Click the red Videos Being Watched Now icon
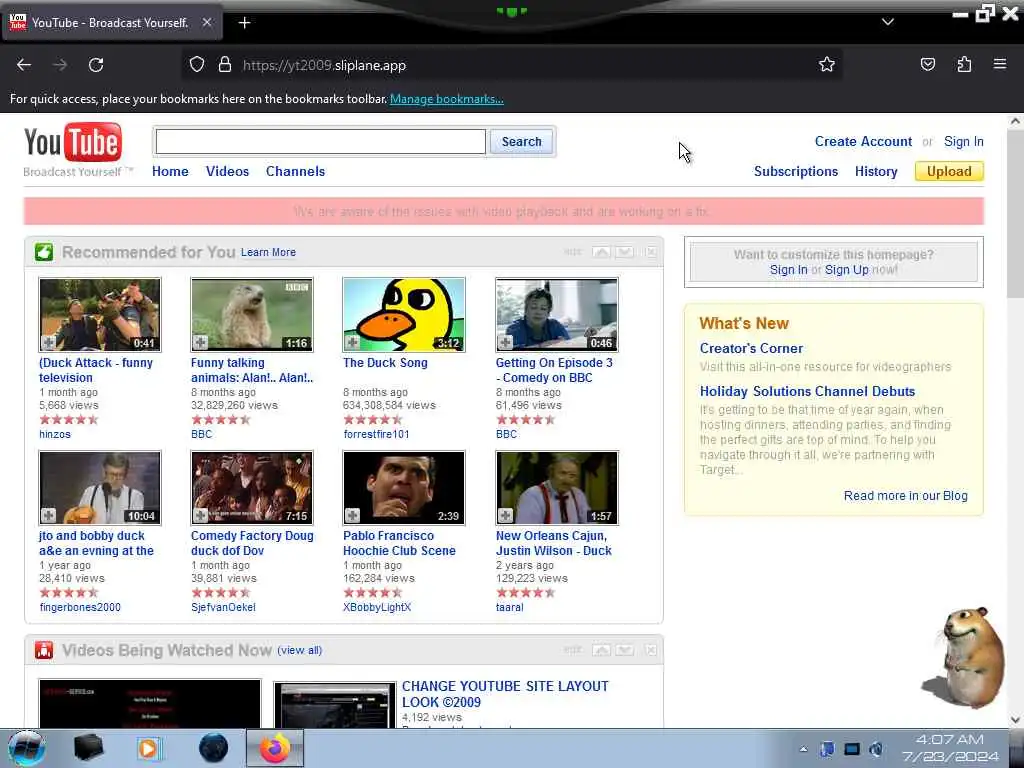The image size is (1024, 768). 44,650
